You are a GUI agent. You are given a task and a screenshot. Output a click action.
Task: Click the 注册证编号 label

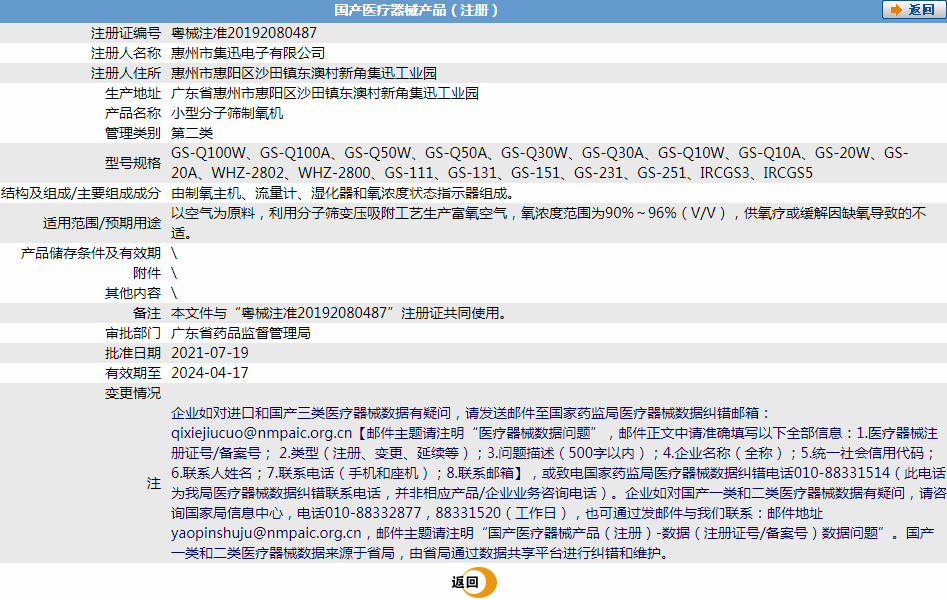pos(126,33)
